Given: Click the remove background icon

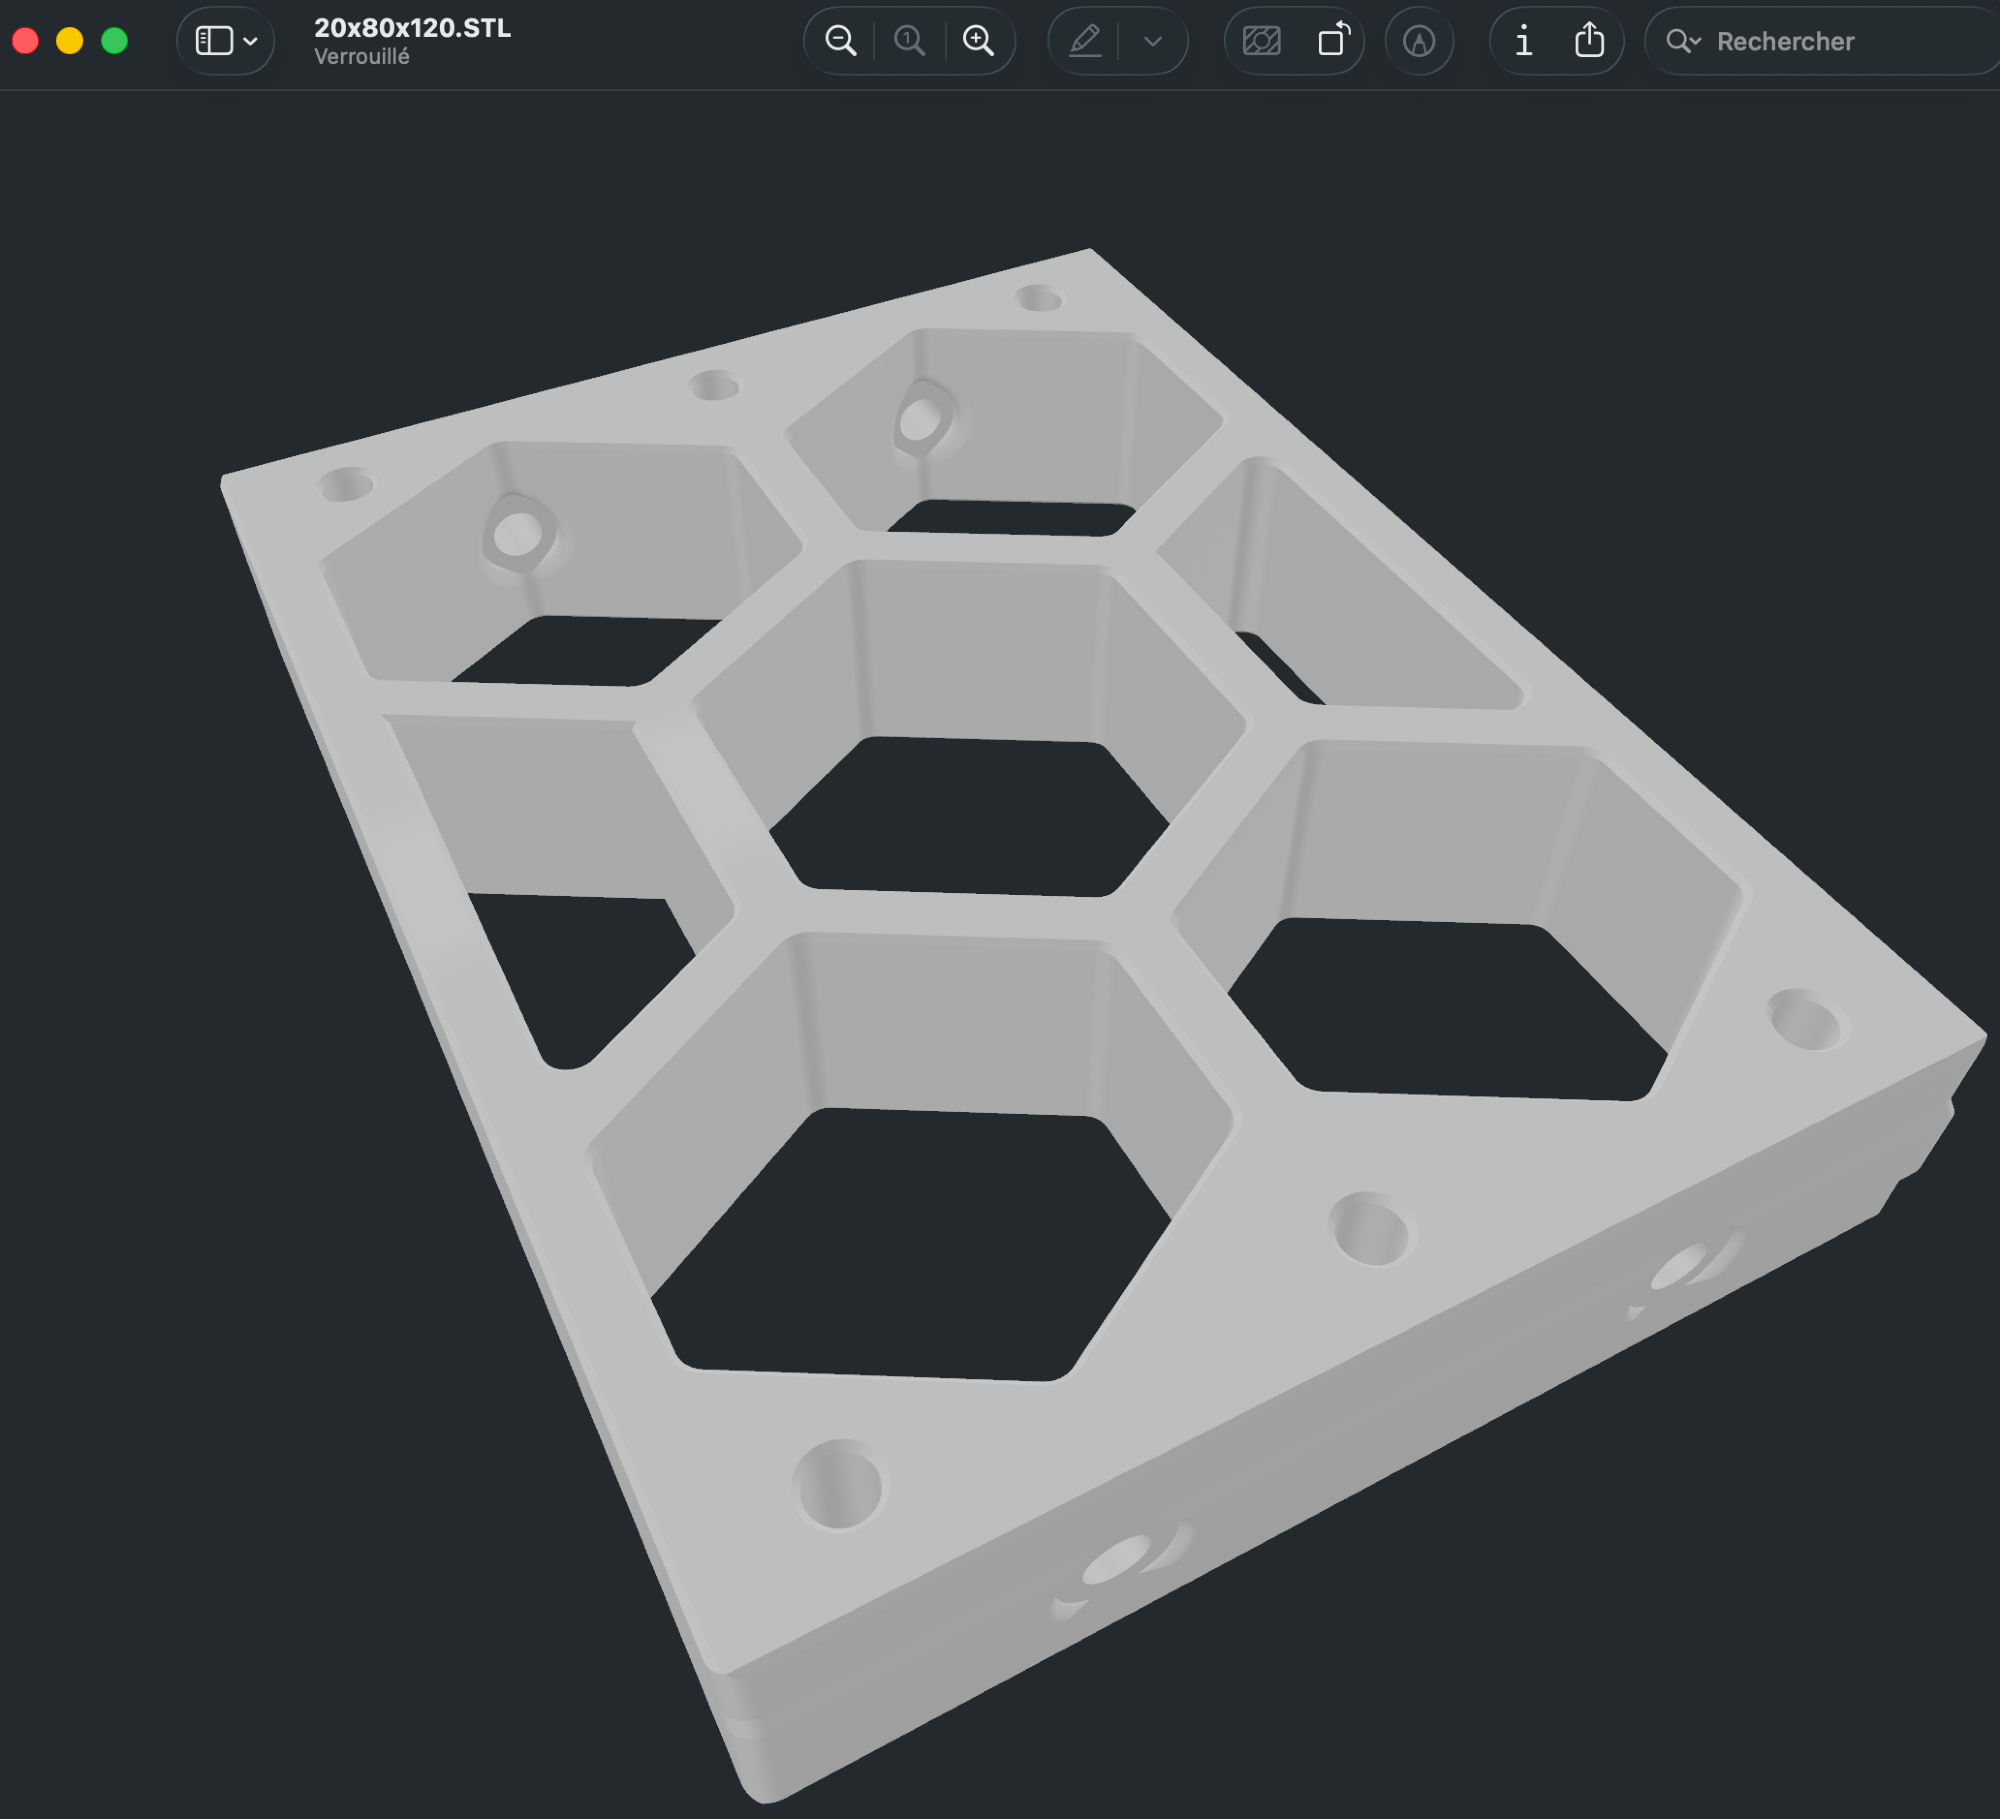Looking at the screenshot, I should [x=1261, y=41].
